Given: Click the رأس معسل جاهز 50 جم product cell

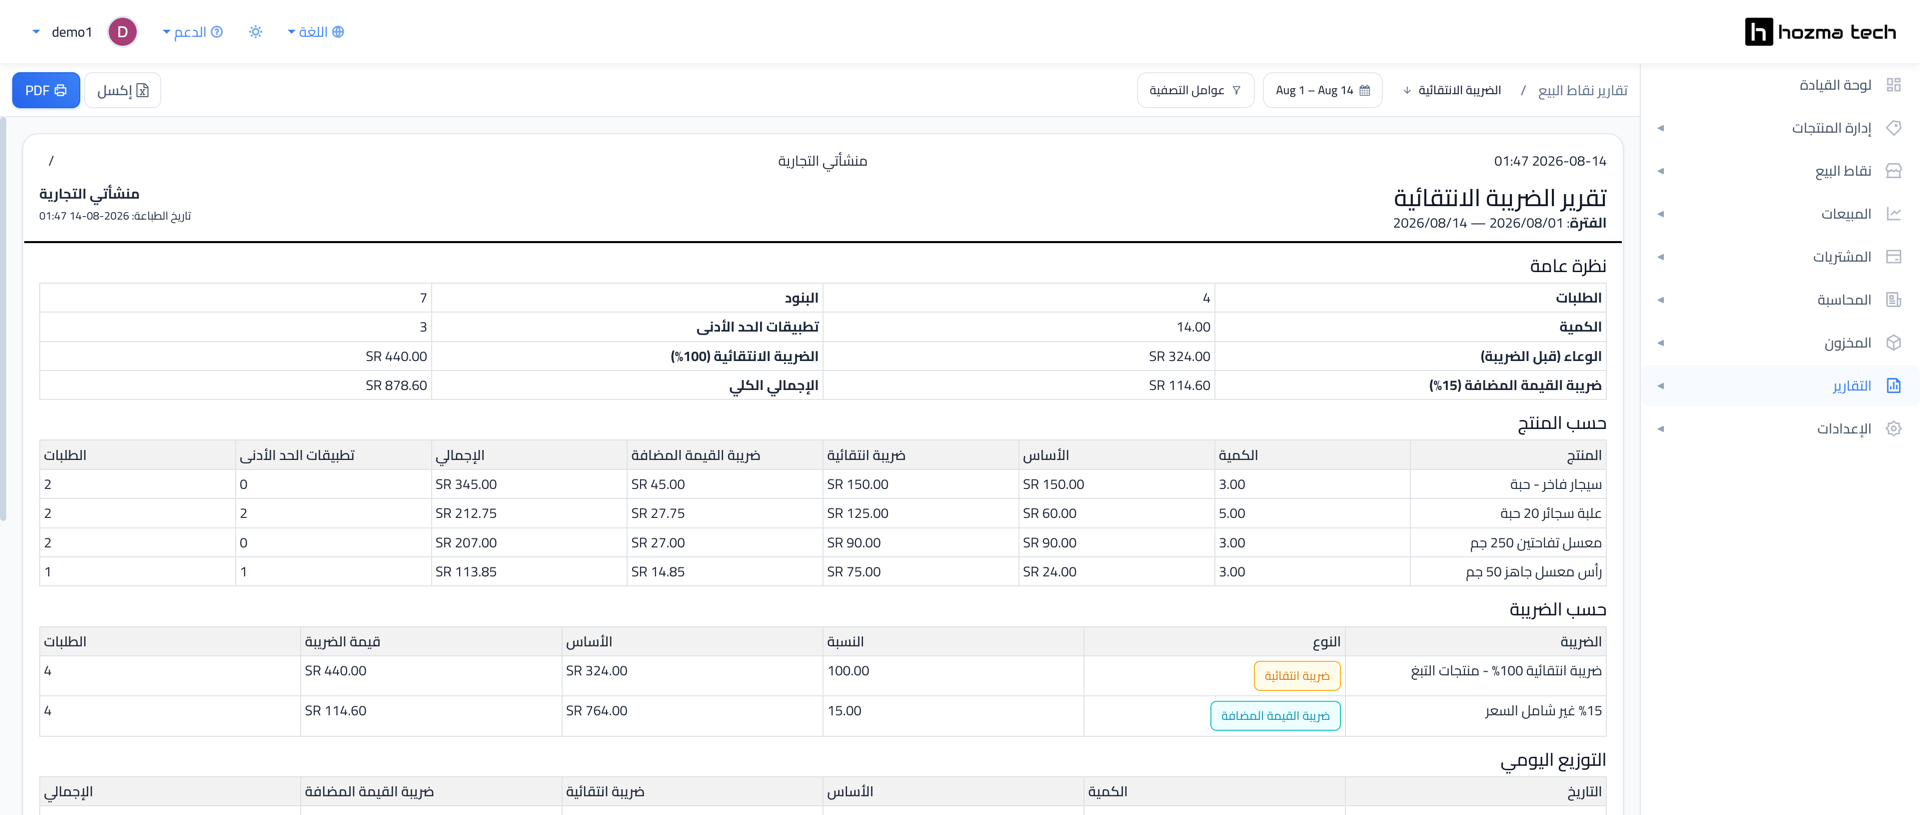Looking at the screenshot, I should coord(1508,572).
